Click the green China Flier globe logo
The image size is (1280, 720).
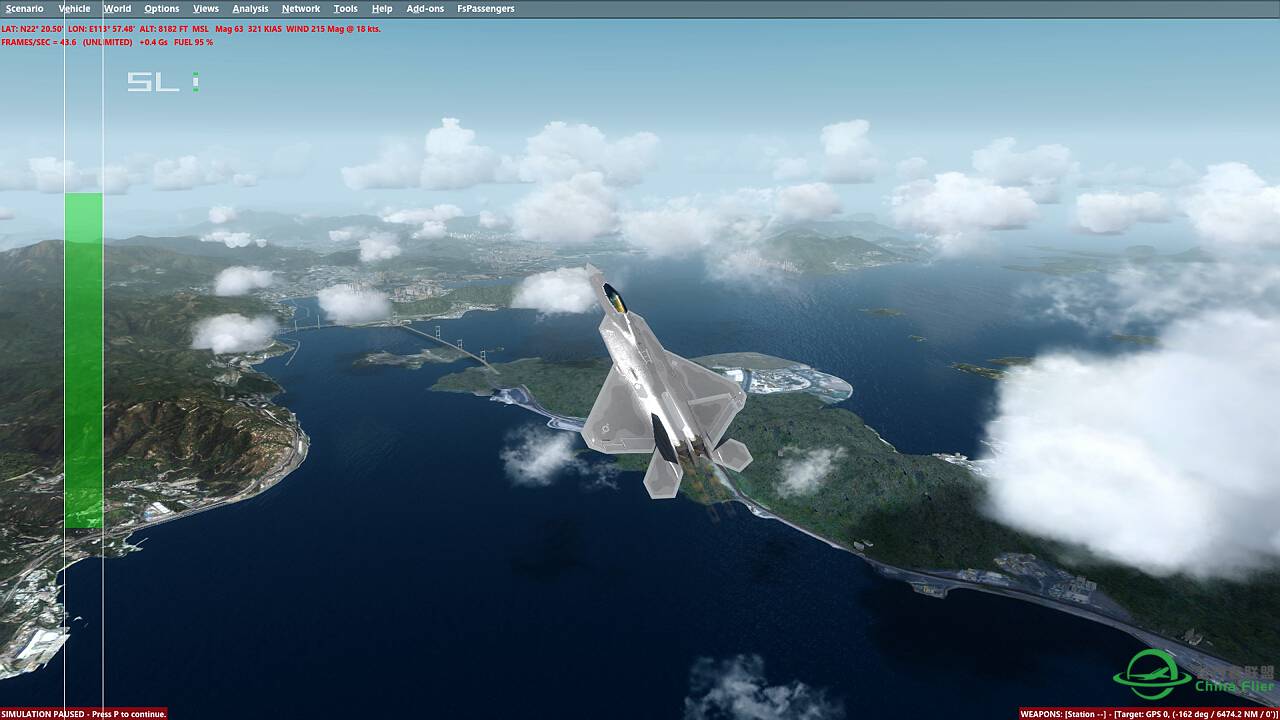coord(1152,674)
